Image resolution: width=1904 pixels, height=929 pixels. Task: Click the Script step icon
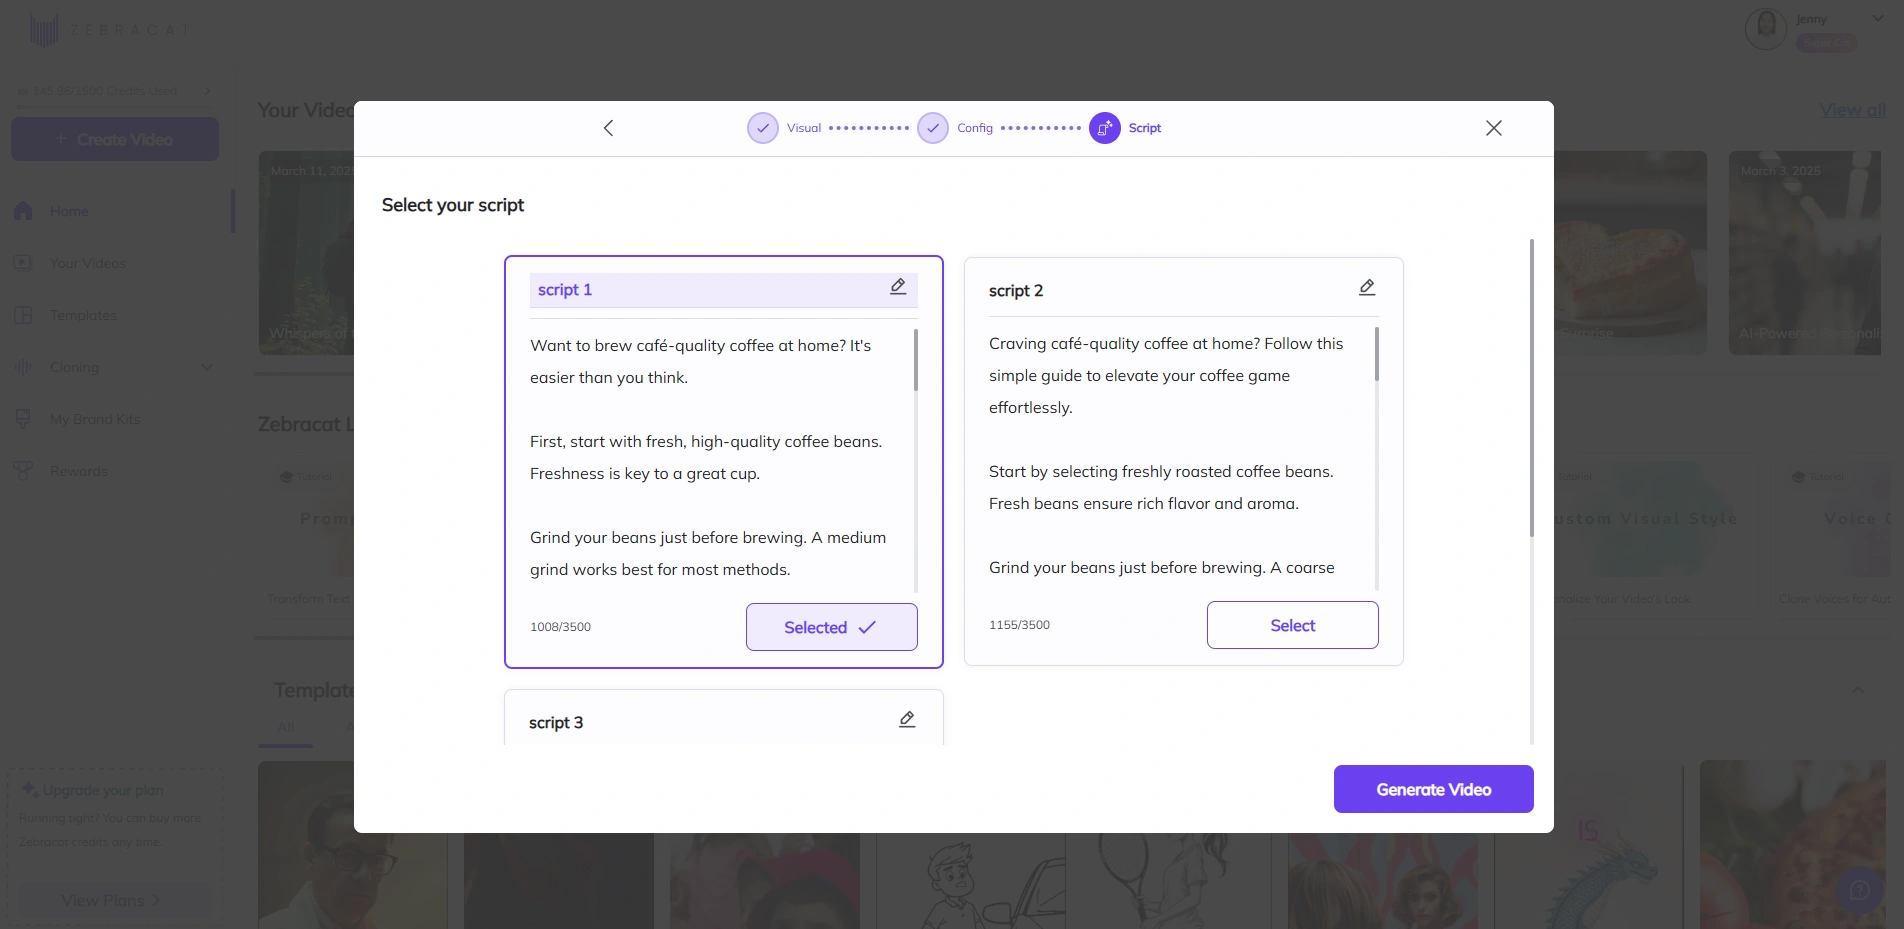(1105, 128)
